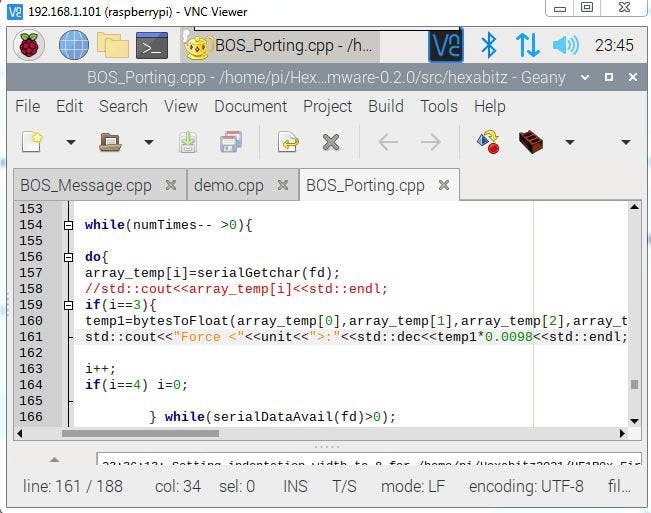The height and width of the screenshot is (513, 651).
Task: Collapse the while loop fold at line 154
Action: [x=68, y=225]
